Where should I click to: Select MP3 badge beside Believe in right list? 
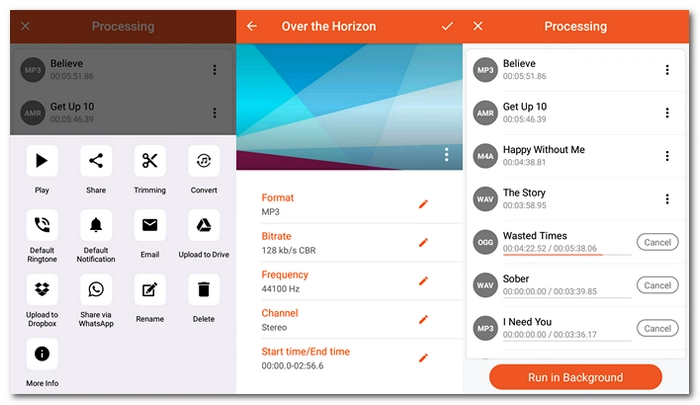[x=485, y=70]
